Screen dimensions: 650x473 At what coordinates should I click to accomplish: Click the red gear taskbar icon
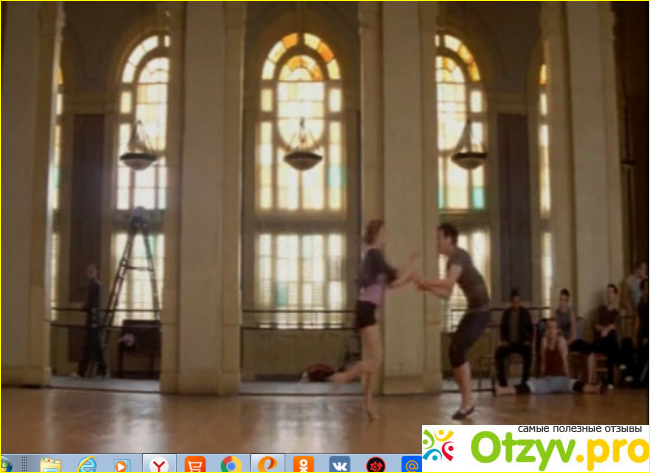click(375, 465)
